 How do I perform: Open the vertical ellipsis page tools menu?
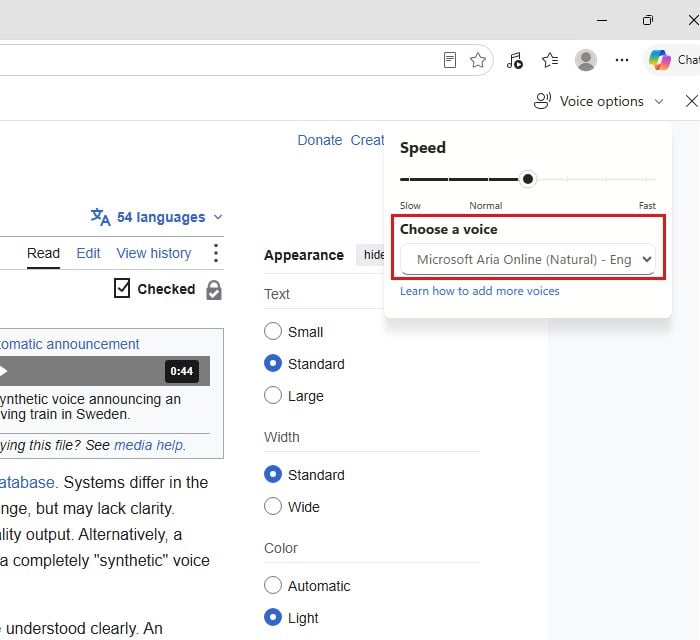pos(216,253)
